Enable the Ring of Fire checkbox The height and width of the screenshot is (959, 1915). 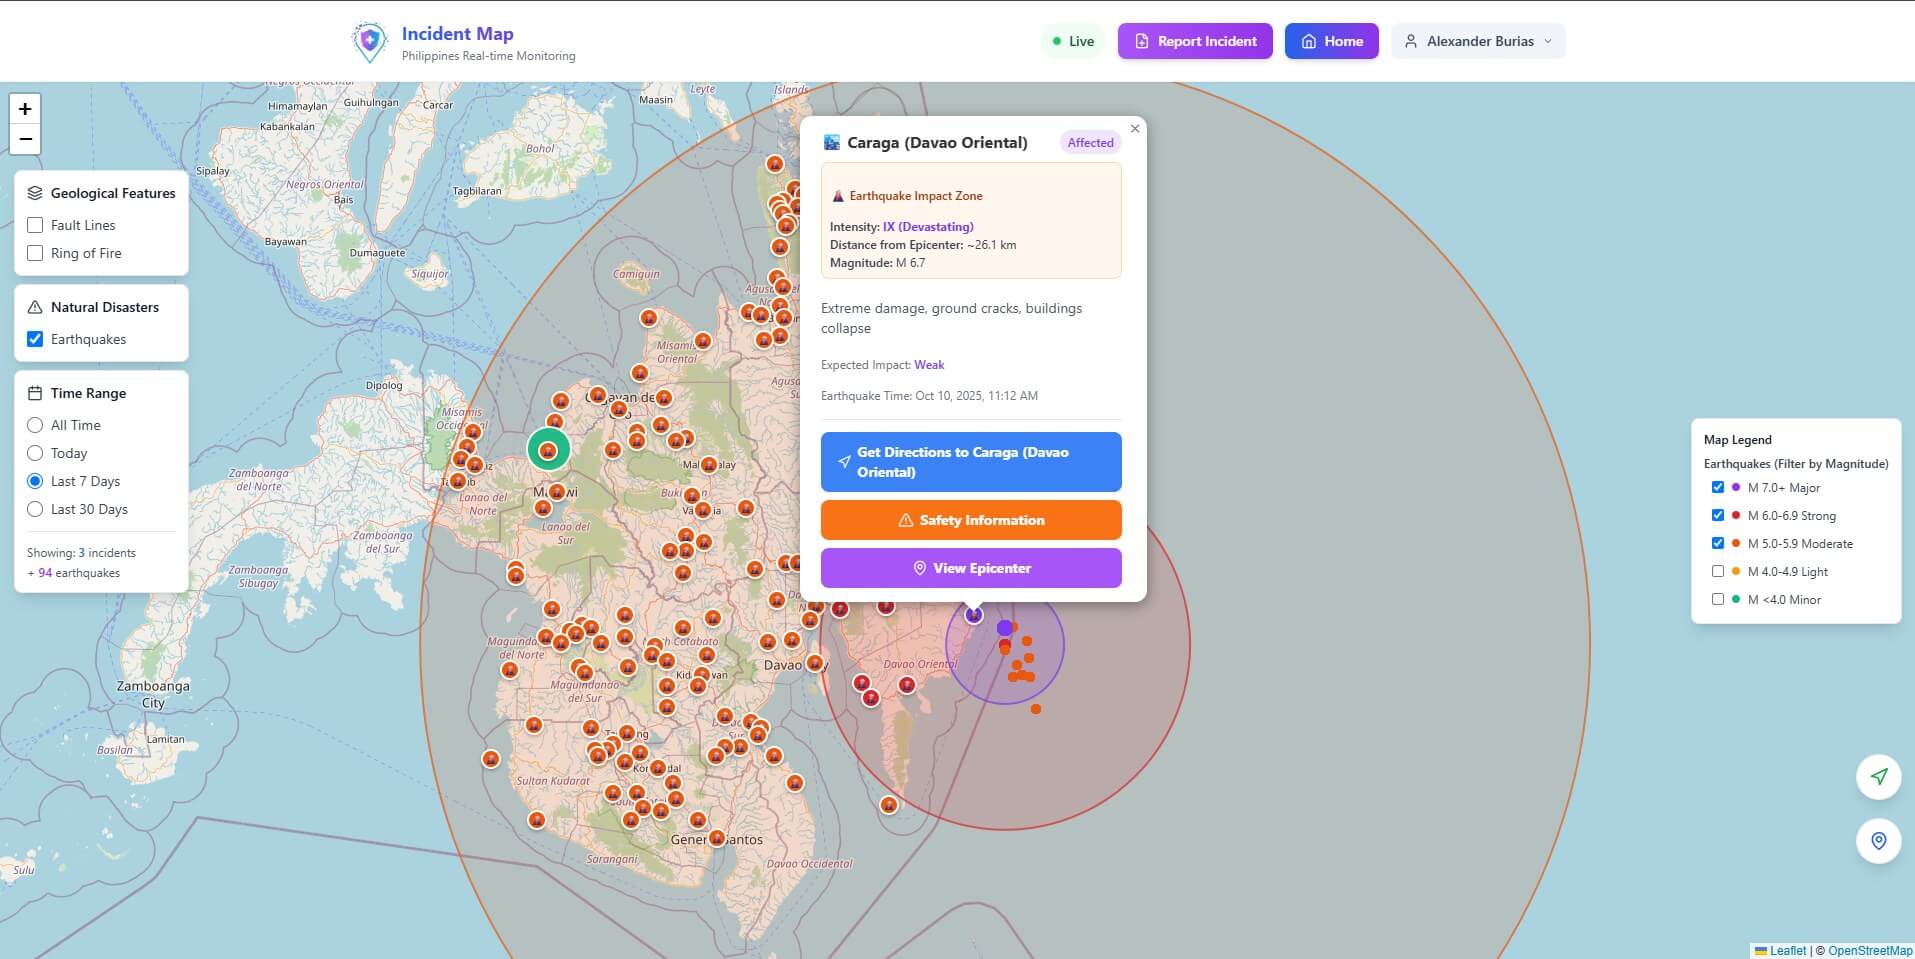pos(35,253)
